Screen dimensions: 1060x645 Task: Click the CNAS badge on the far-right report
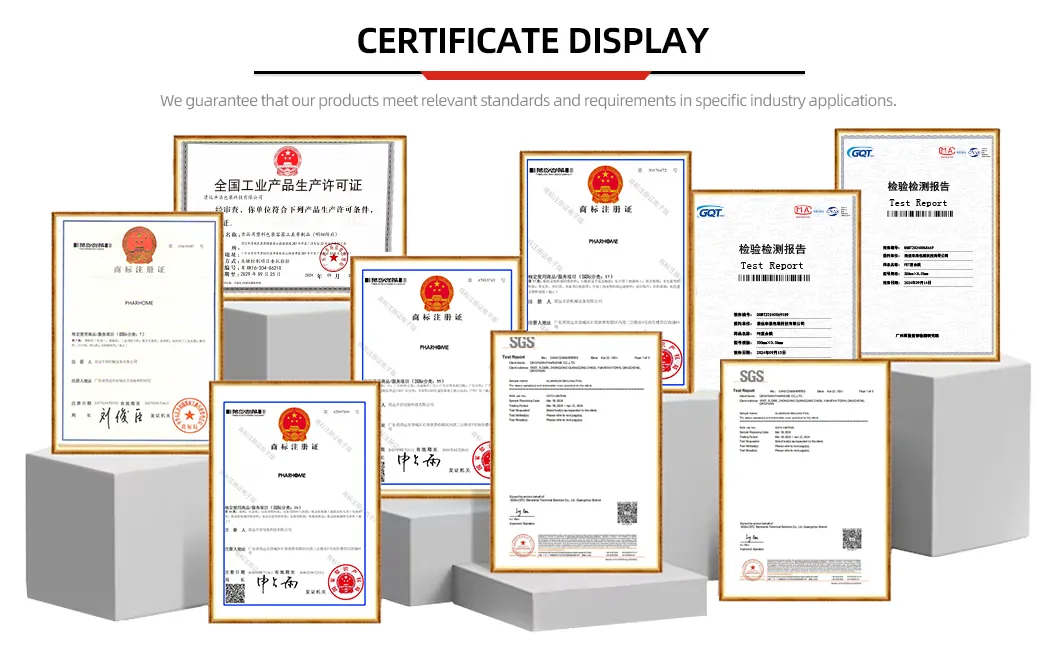tap(973, 151)
